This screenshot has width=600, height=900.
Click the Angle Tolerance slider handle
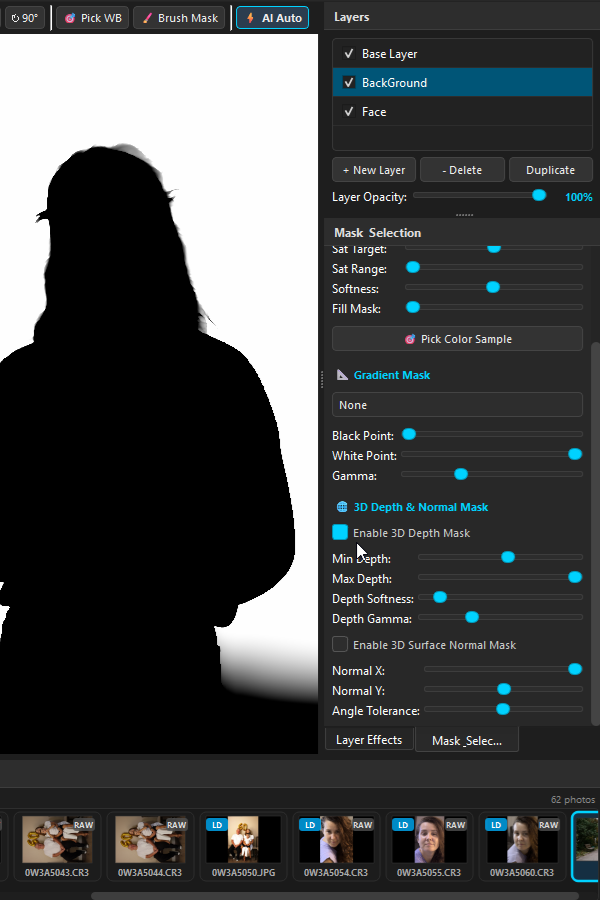[502, 709]
